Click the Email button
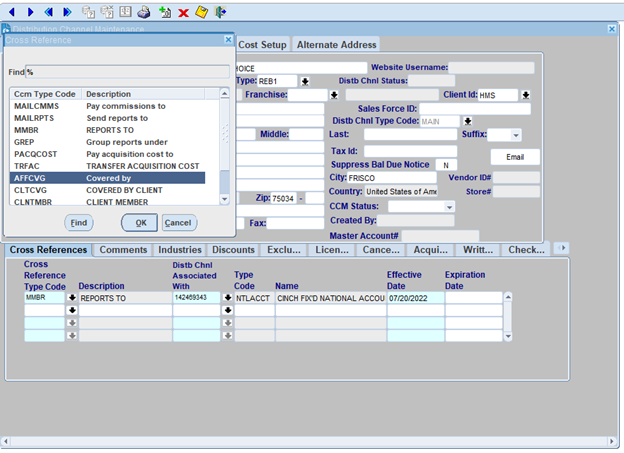The width and height of the screenshot is (624, 453). coord(515,157)
